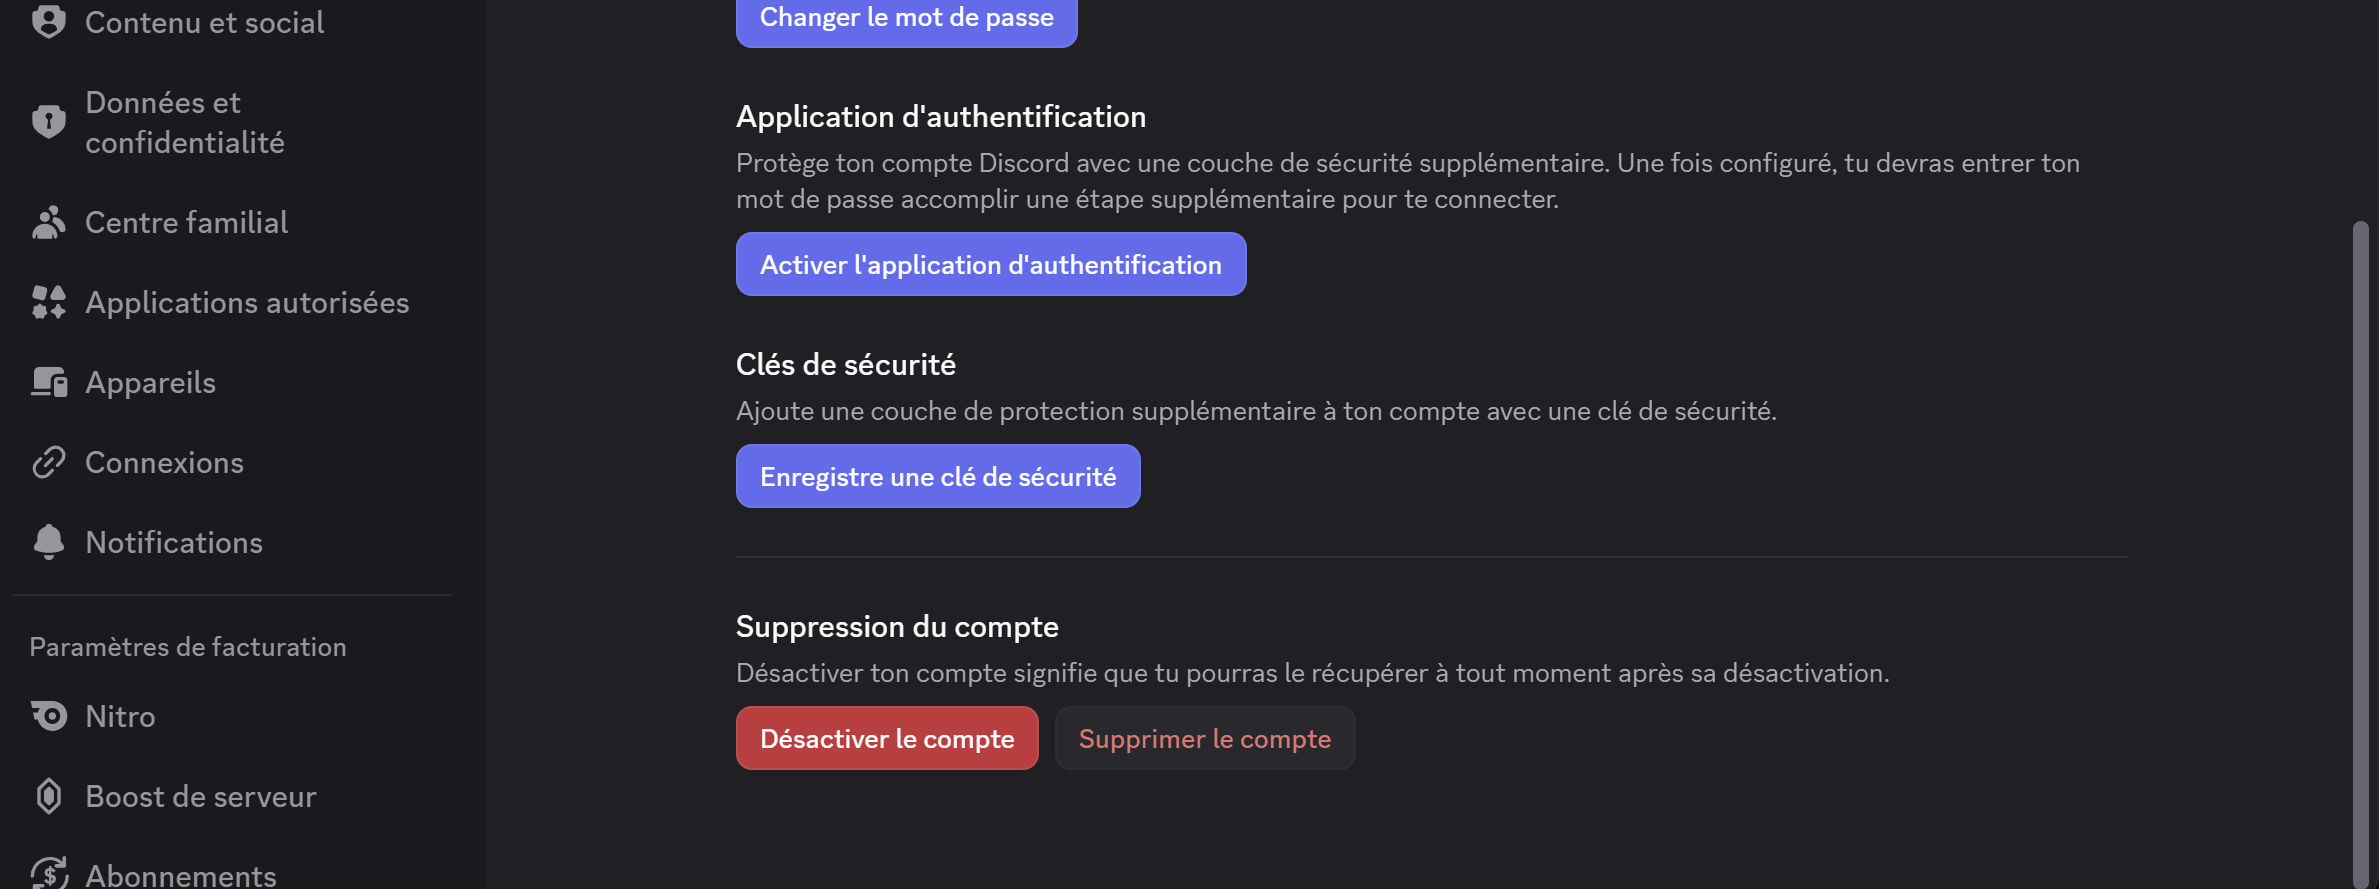This screenshot has height=889, width=2379.
Task: Click the Notifications bell icon
Action: (48, 542)
